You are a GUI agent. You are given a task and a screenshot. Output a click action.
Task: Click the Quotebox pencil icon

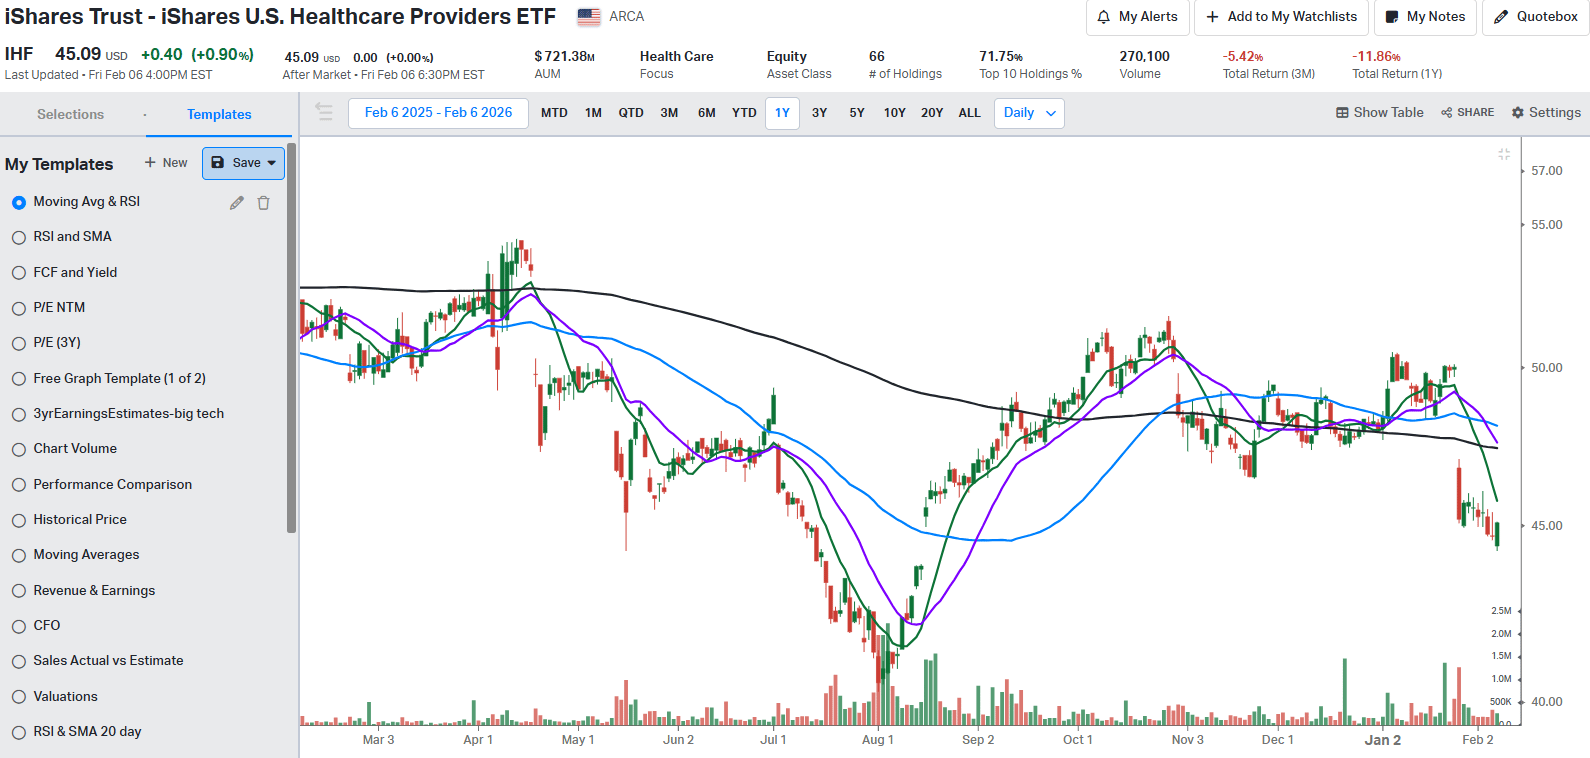pyautogui.click(x=1501, y=17)
